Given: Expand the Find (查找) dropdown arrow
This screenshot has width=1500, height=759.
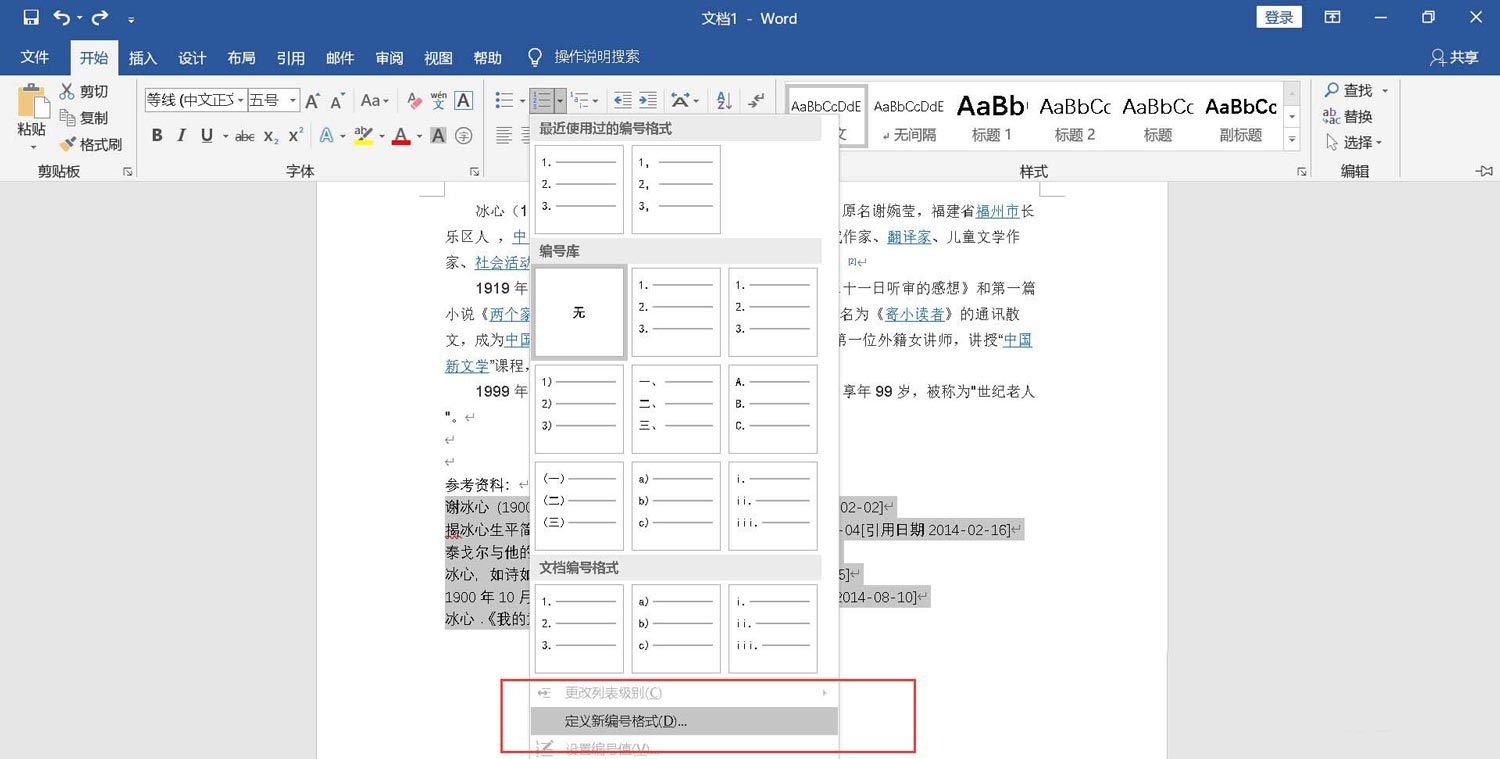Looking at the screenshot, I should pyautogui.click(x=1385, y=92).
